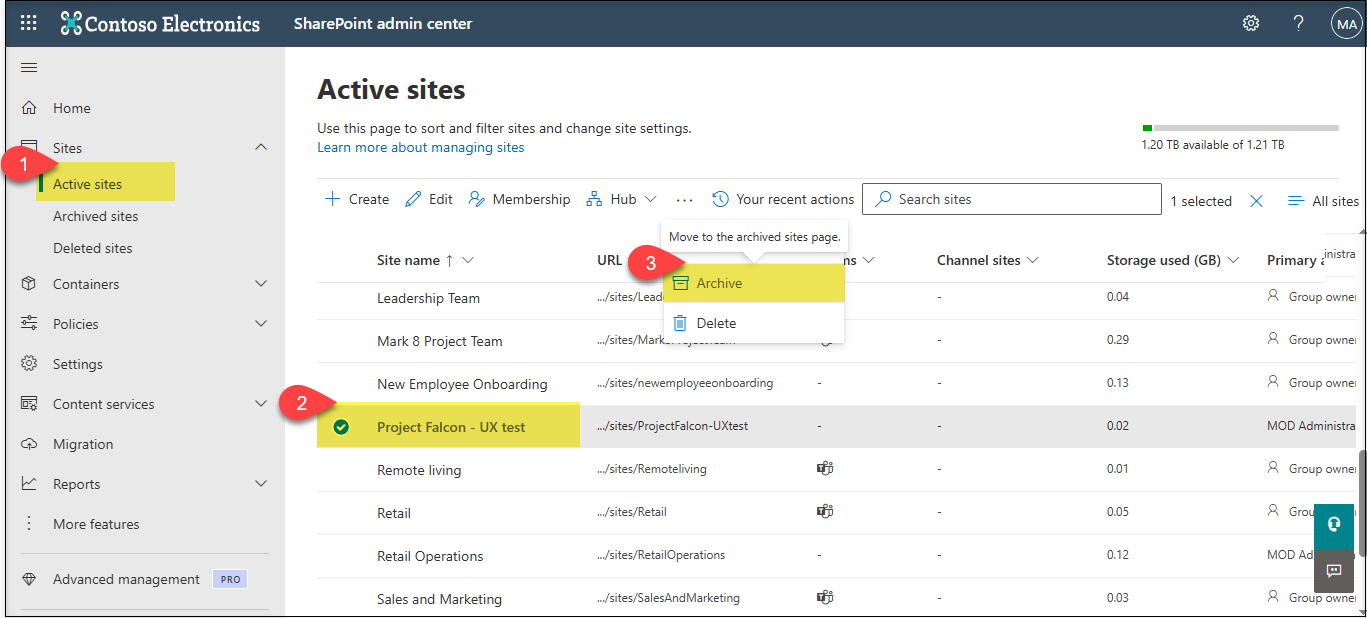
Task: Click the help question mark icon
Action: (1298, 23)
